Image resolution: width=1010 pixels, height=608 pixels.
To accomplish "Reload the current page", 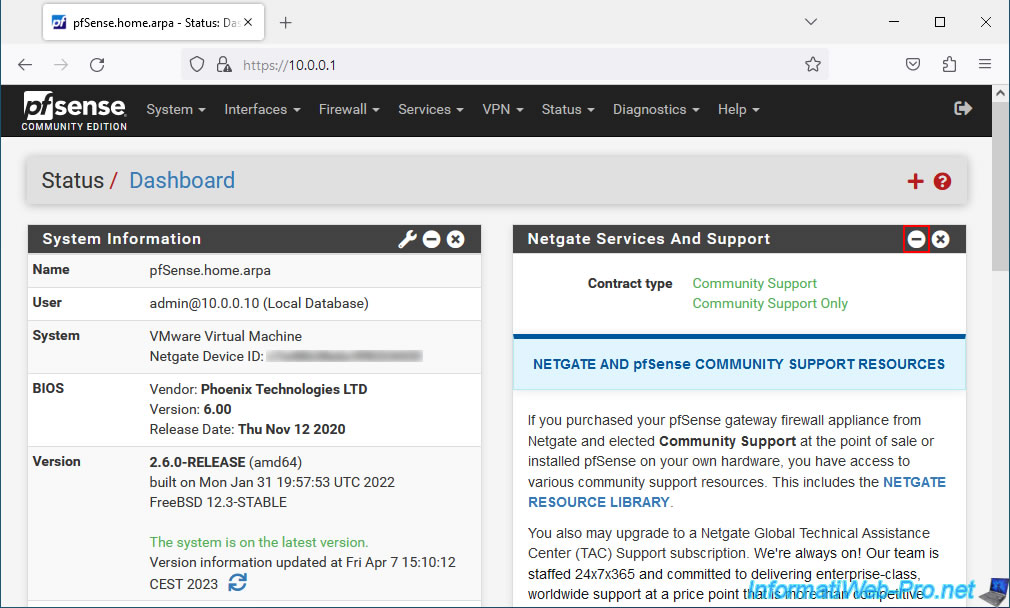I will 97,64.
